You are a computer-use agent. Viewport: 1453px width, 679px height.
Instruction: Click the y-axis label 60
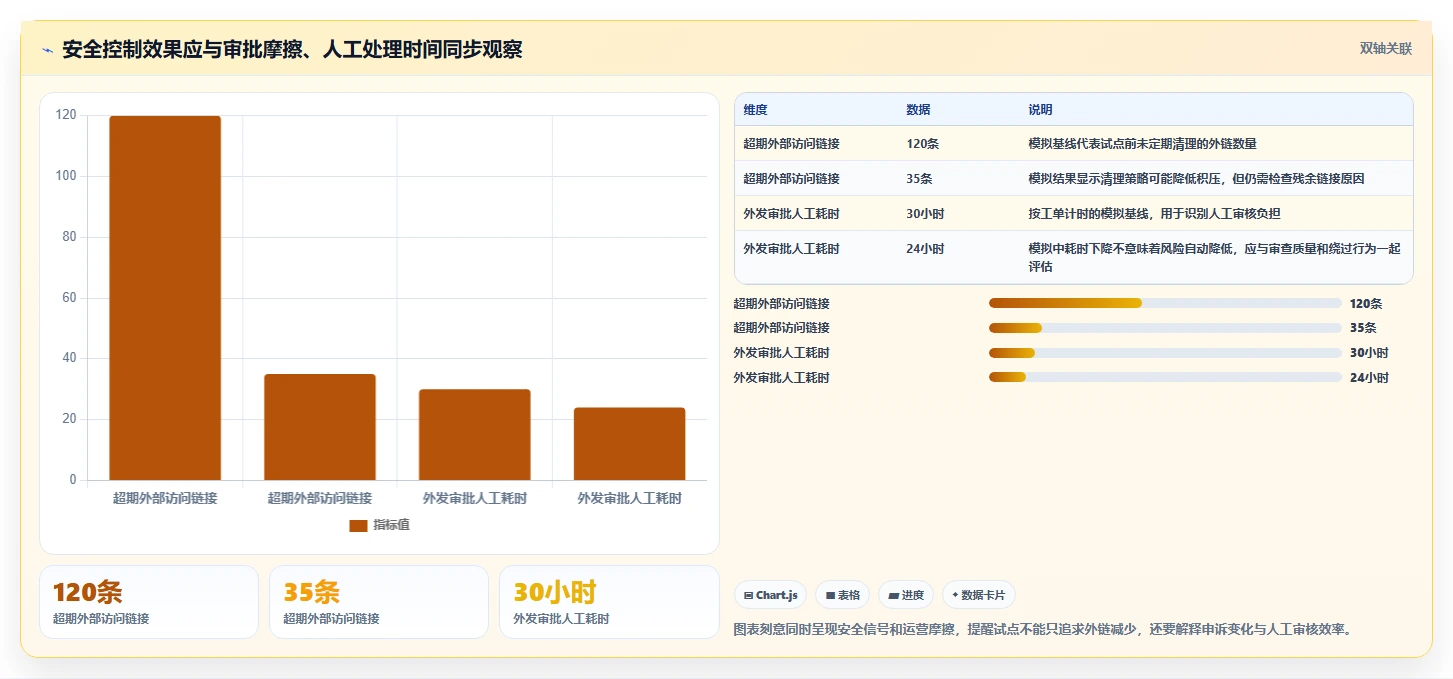pos(69,298)
